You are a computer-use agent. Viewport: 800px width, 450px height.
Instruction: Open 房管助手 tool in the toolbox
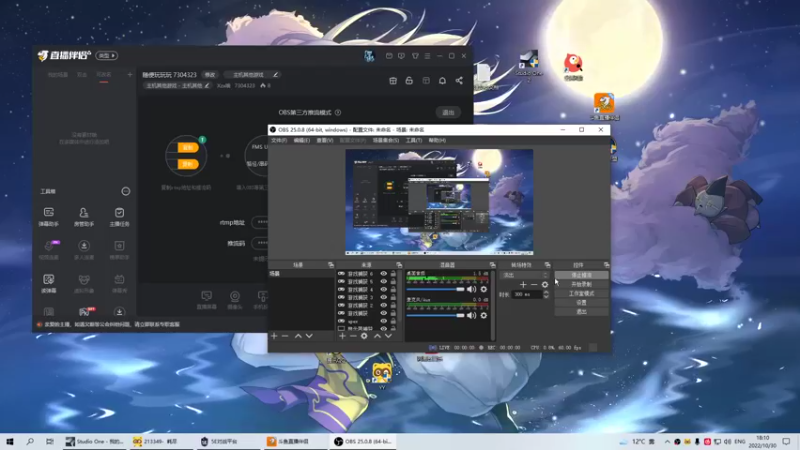[x=84, y=216]
